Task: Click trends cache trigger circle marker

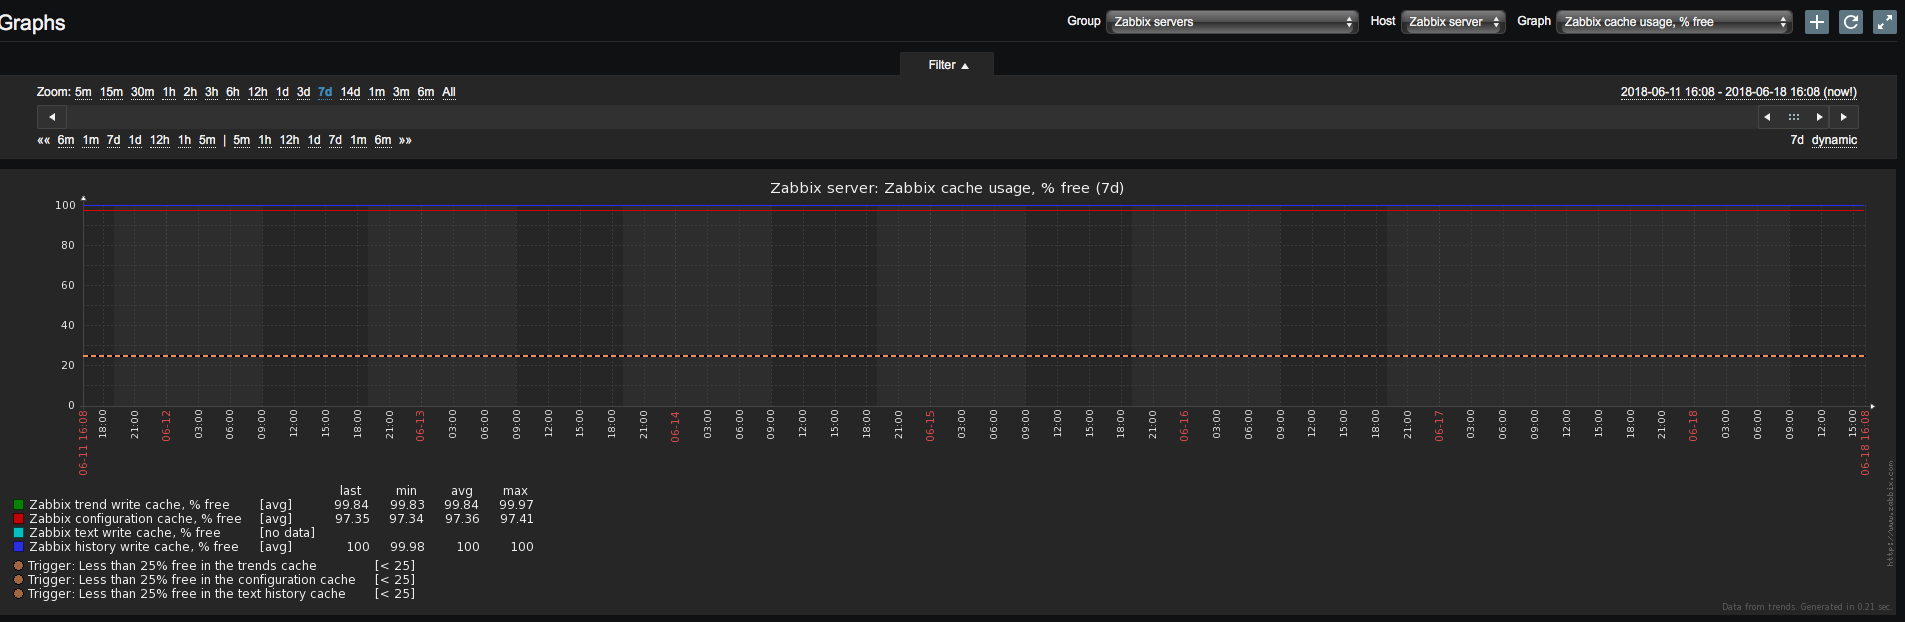Action: (x=18, y=566)
